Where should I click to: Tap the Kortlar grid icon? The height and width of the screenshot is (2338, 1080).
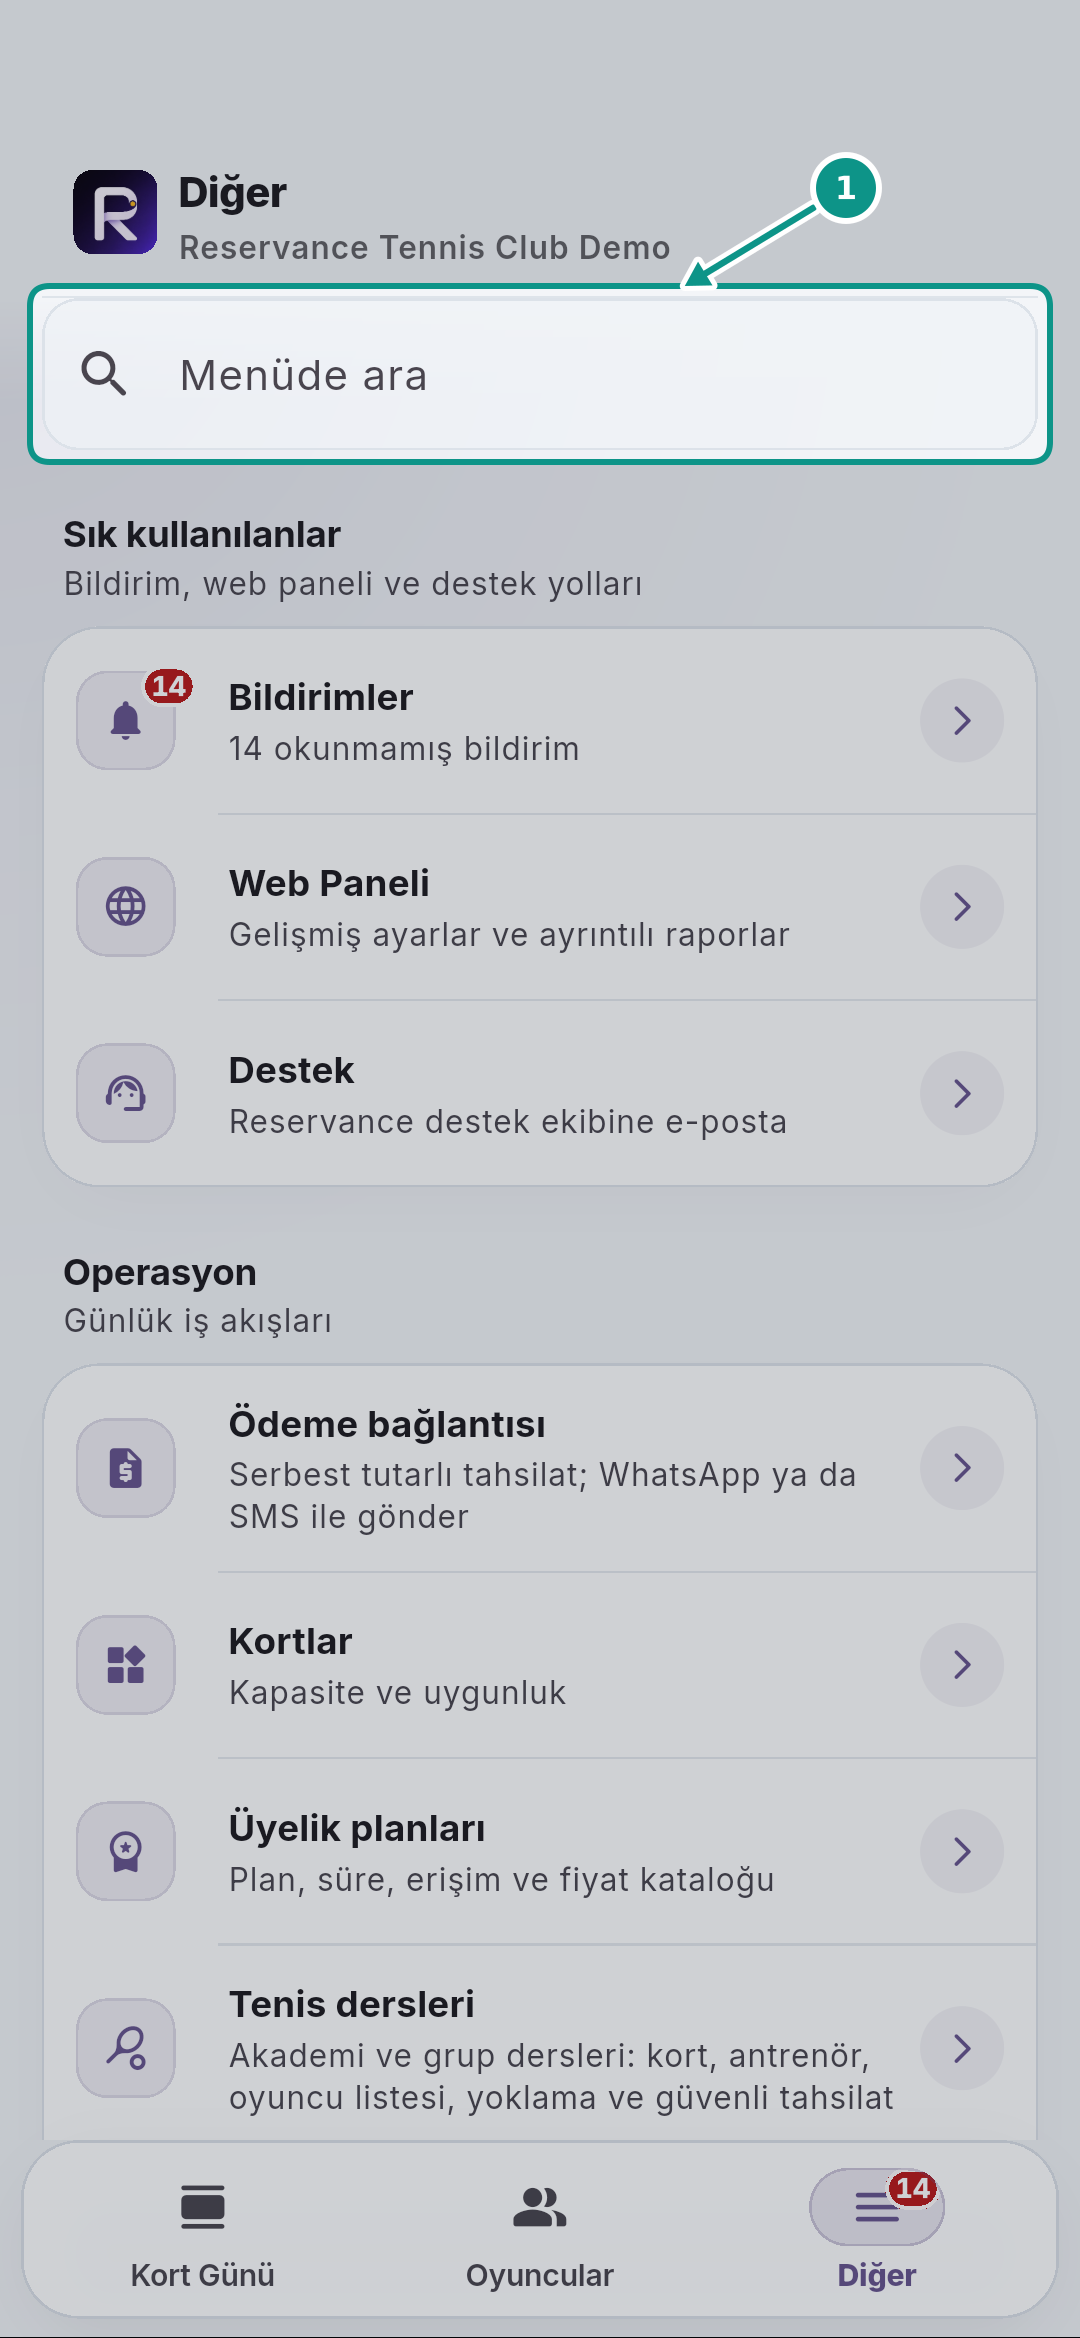point(126,1665)
